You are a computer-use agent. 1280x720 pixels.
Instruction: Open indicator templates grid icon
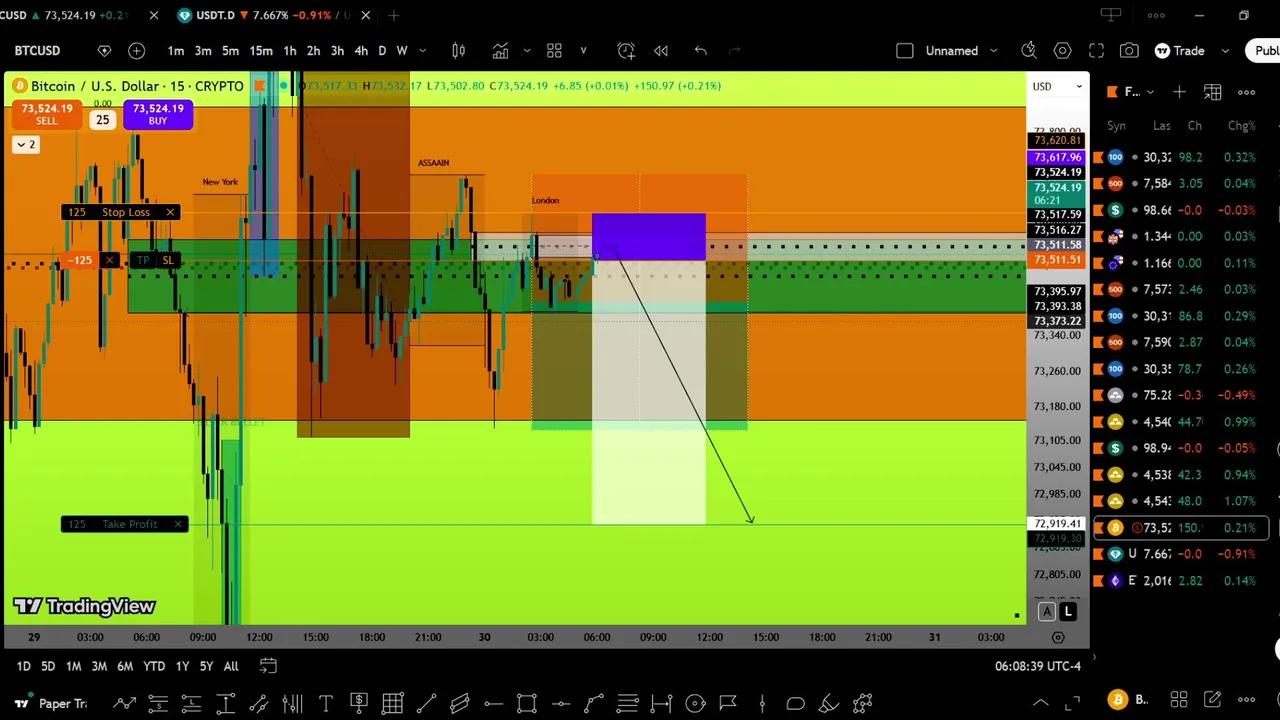click(x=554, y=51)
